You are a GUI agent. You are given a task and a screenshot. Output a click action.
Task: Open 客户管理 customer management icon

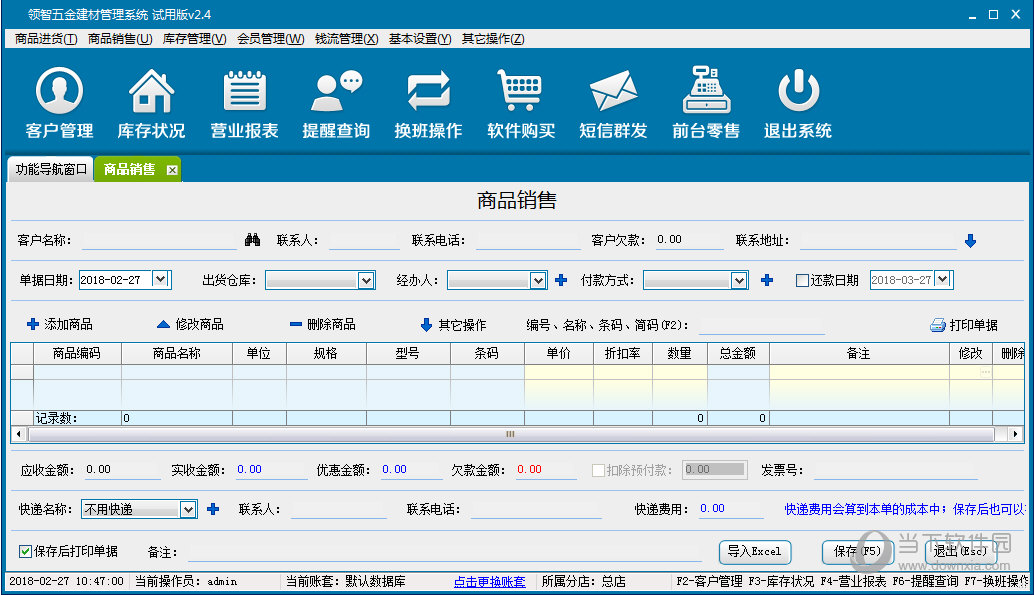(x=59, y=102)
